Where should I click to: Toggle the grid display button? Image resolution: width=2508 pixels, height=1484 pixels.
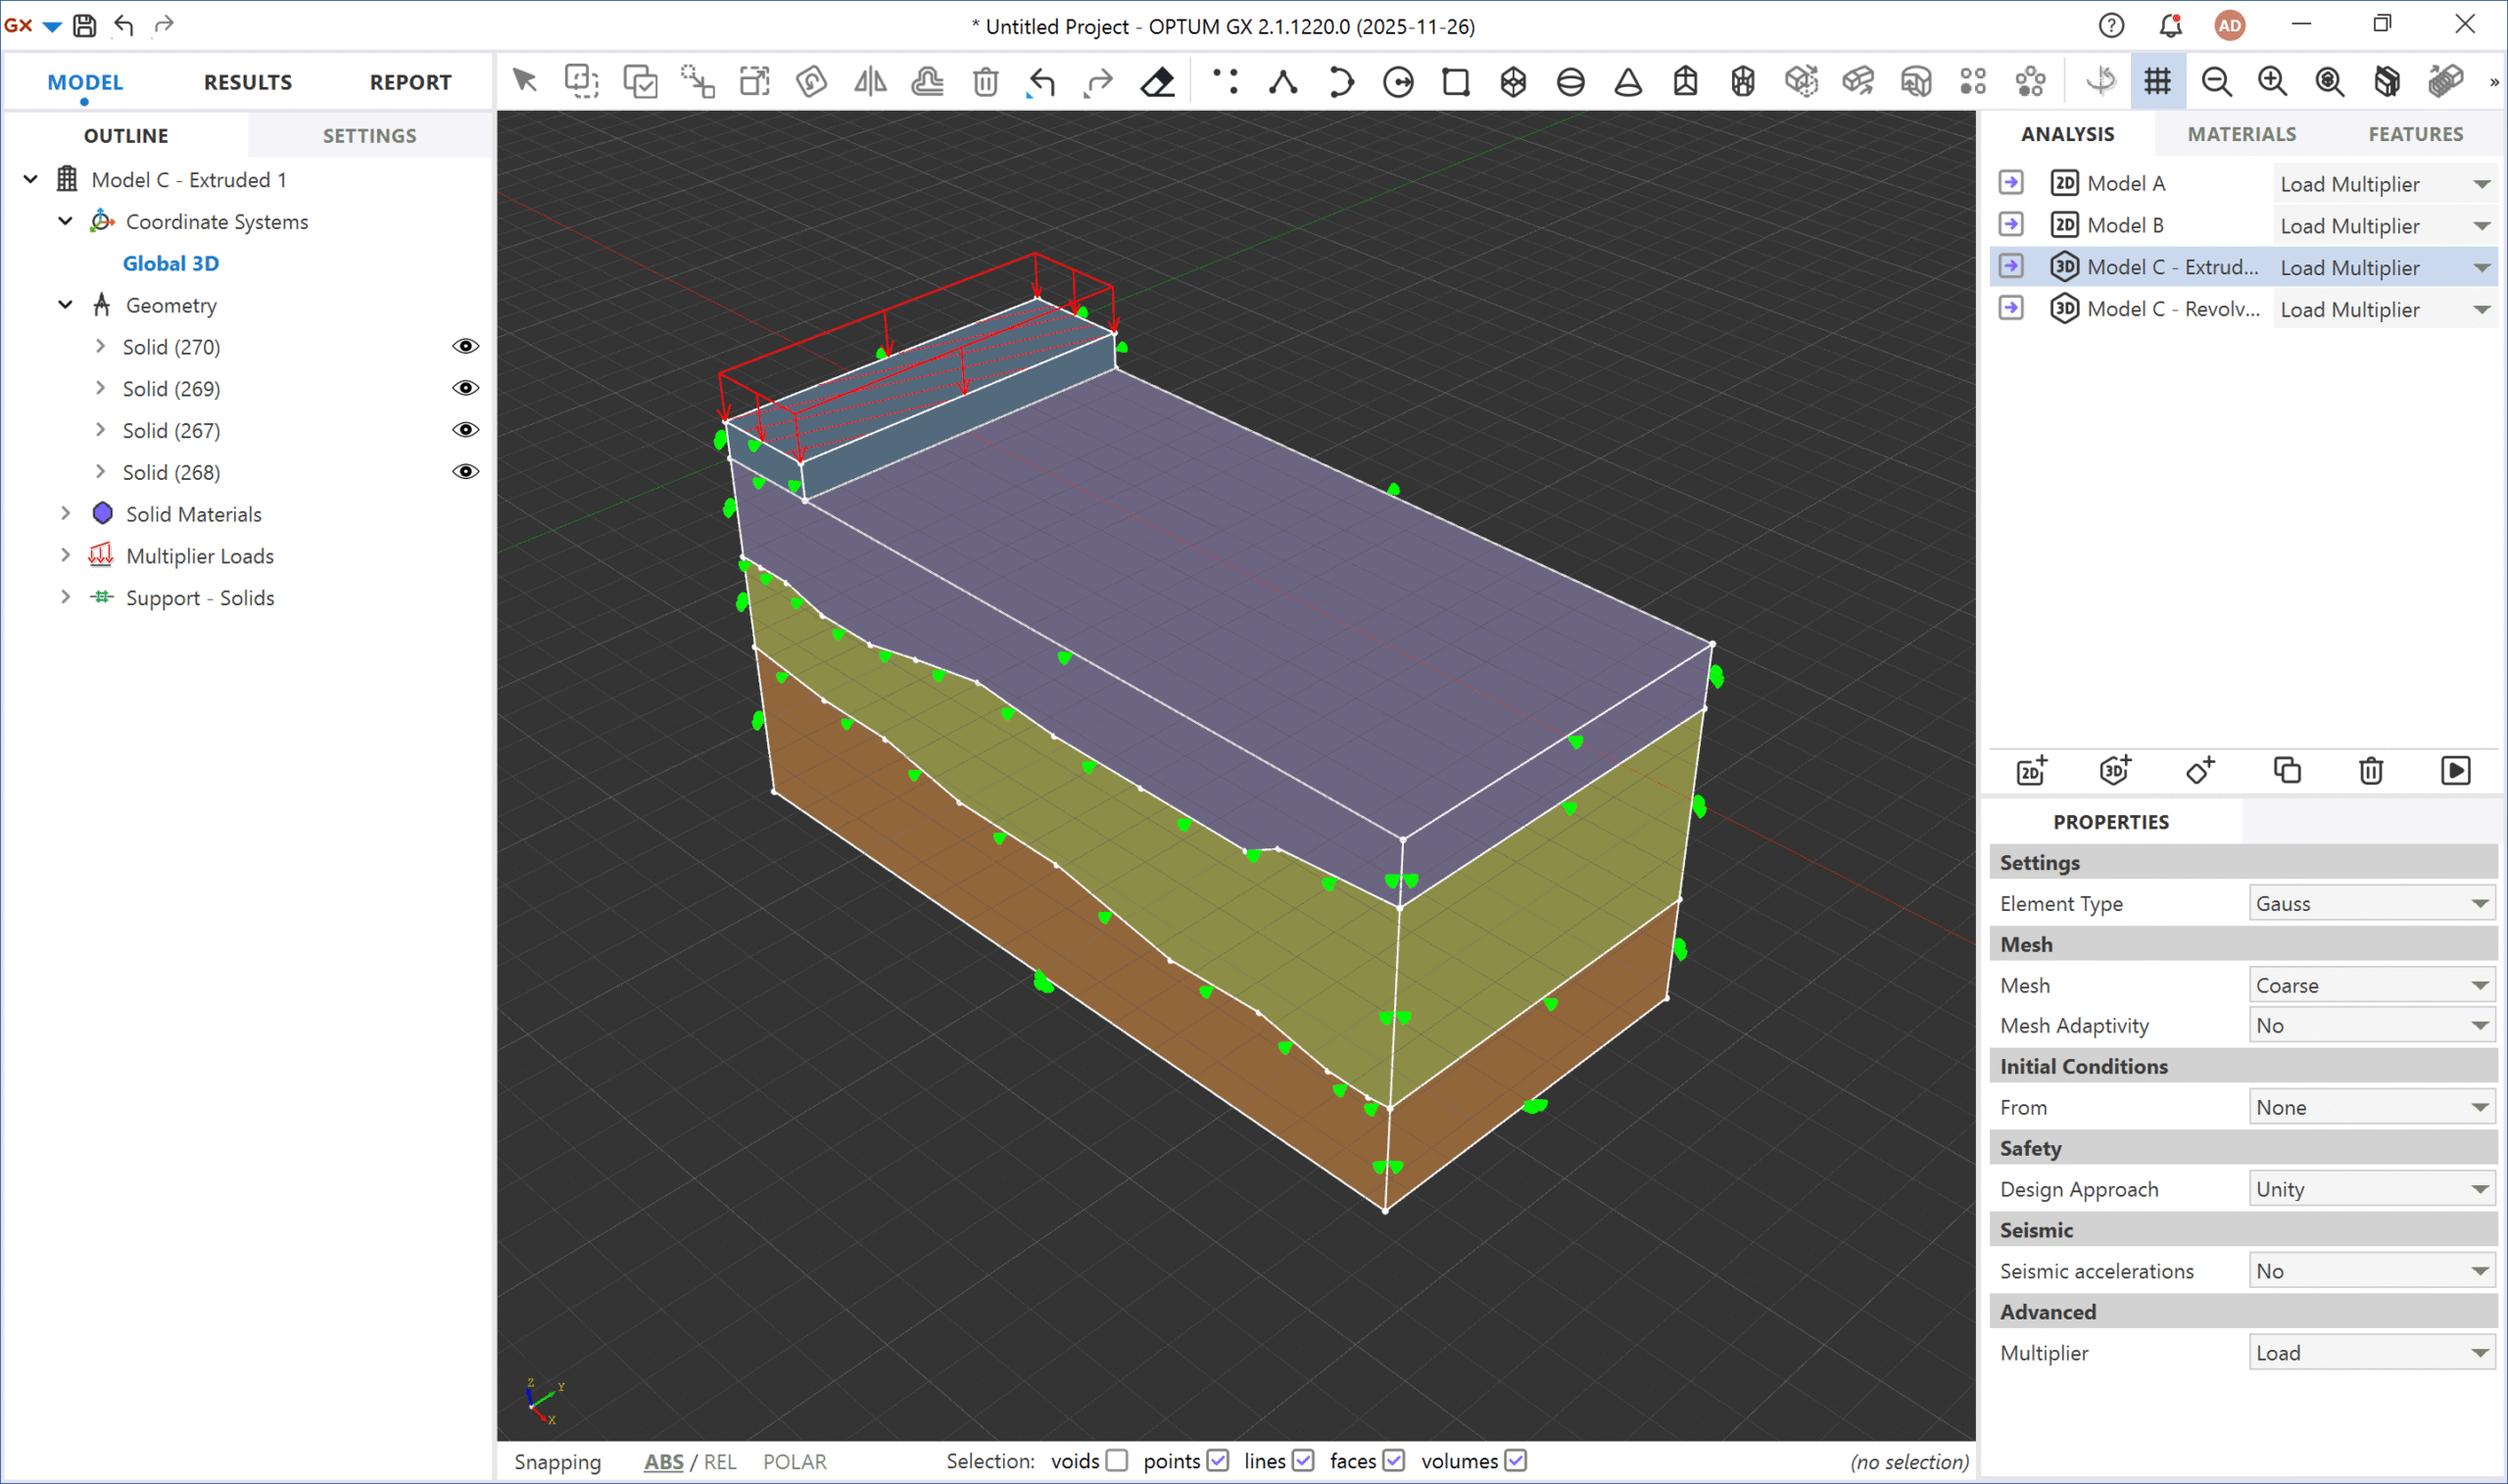pyautogui.click(x=2157, y=81)
